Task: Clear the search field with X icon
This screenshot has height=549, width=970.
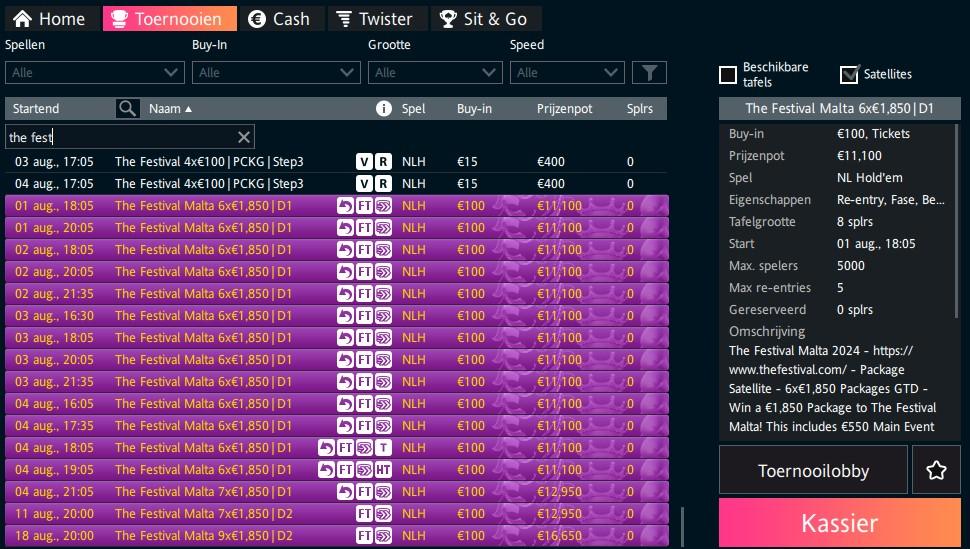Action: coord(244,137)
